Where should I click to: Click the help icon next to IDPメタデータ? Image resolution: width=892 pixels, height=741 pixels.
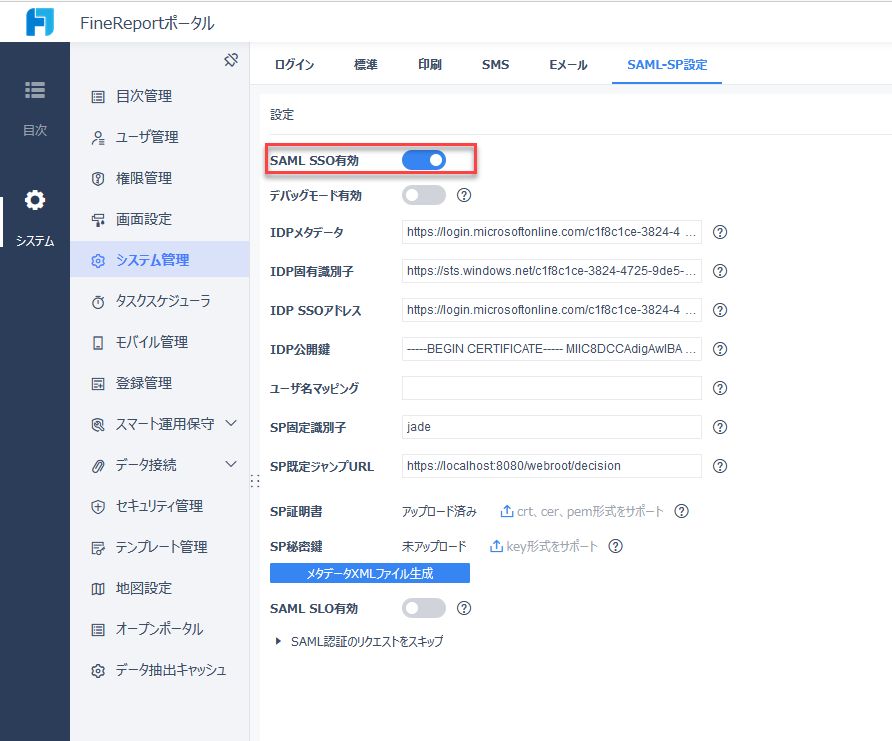pyautogui.click(x=719, y=232)
